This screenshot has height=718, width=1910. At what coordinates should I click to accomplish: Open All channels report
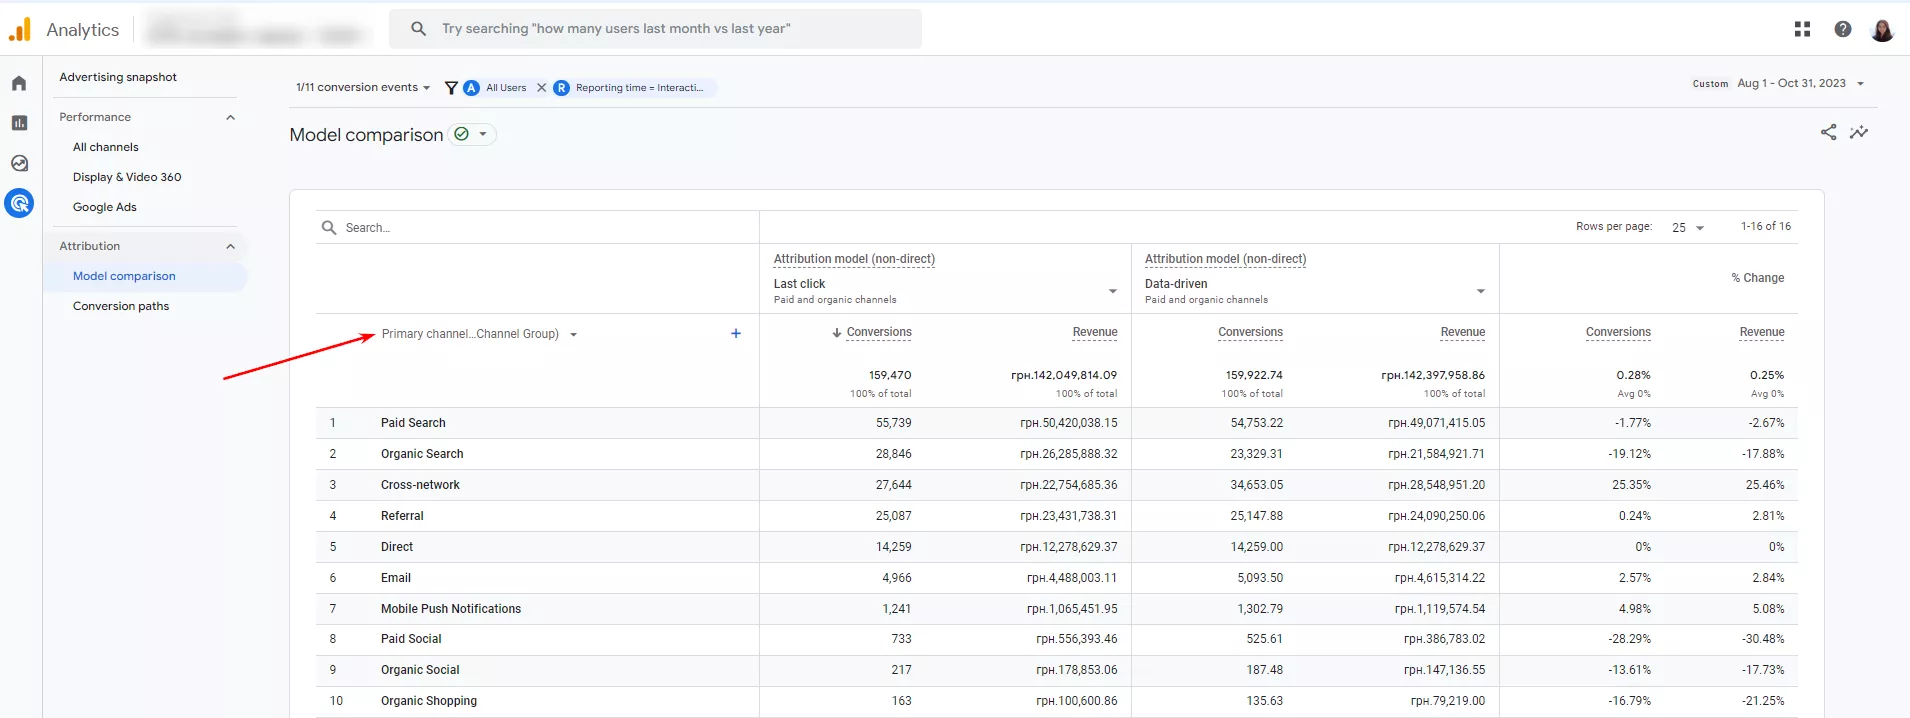[x=106, y=147]
